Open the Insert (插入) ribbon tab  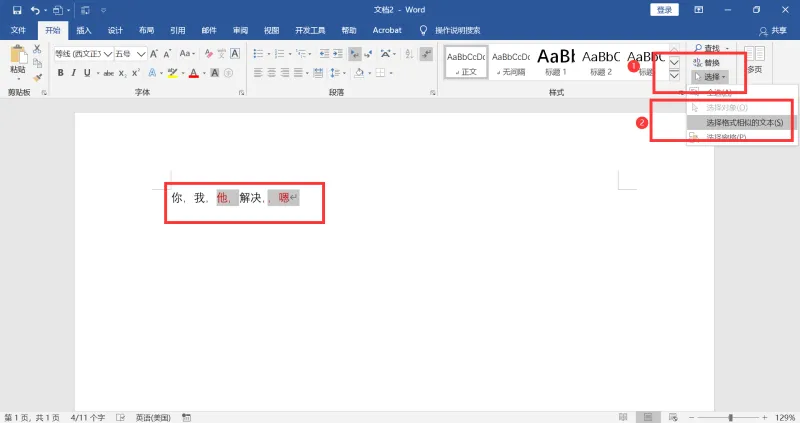coord(84,31)
